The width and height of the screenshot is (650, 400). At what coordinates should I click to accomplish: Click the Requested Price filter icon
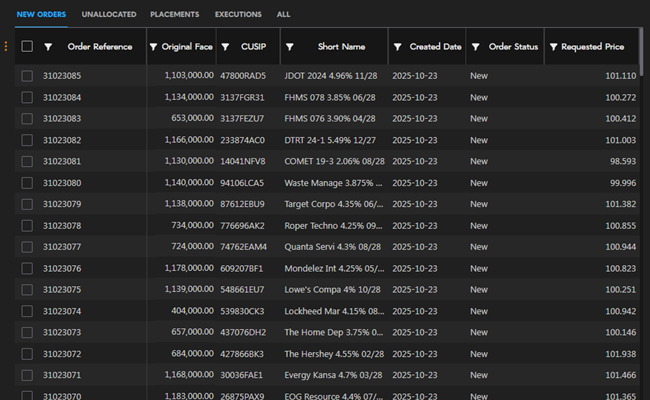pos(552,47)
